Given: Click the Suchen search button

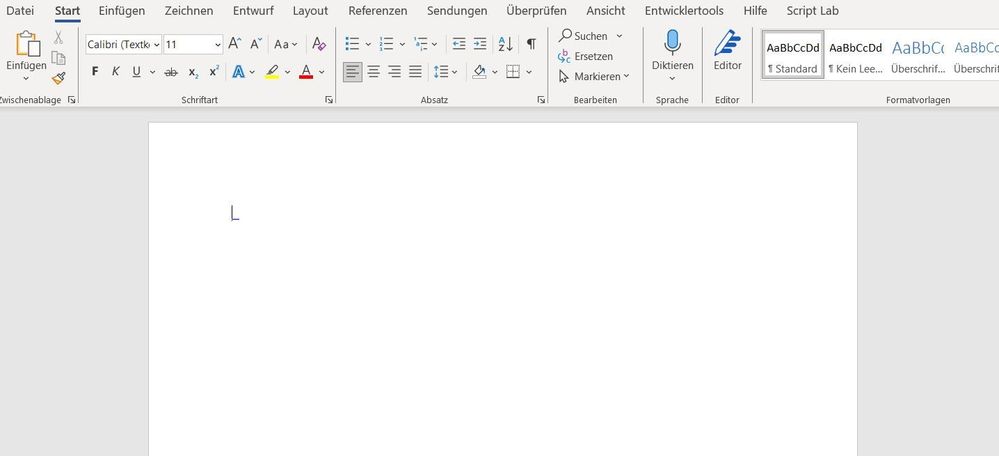Looking at the screenshot, I should tap(584, 36).
